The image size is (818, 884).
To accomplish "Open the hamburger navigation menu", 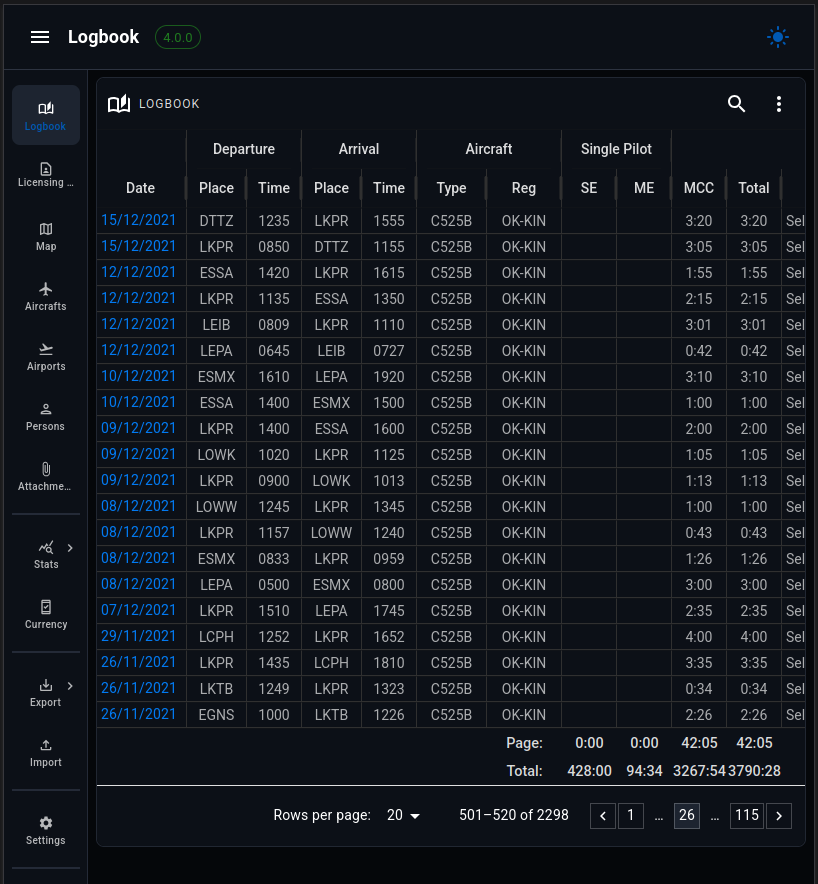I will tap(39, 37).
